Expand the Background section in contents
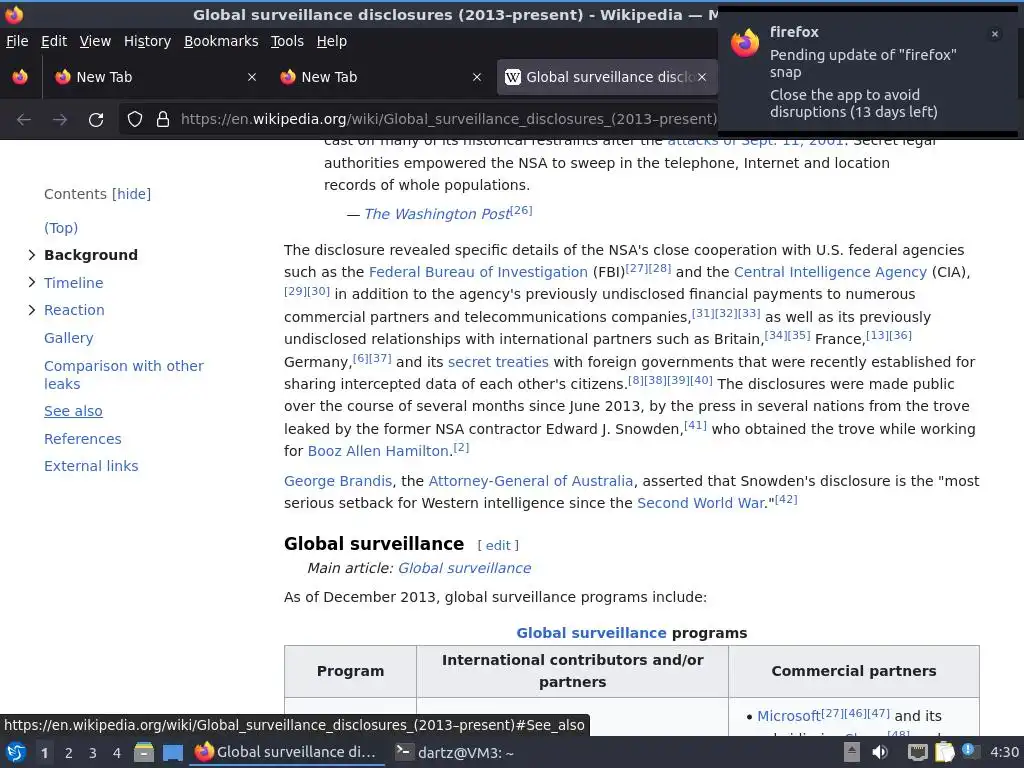Screen dimensions: 1024x768 (x=31, y=255)
